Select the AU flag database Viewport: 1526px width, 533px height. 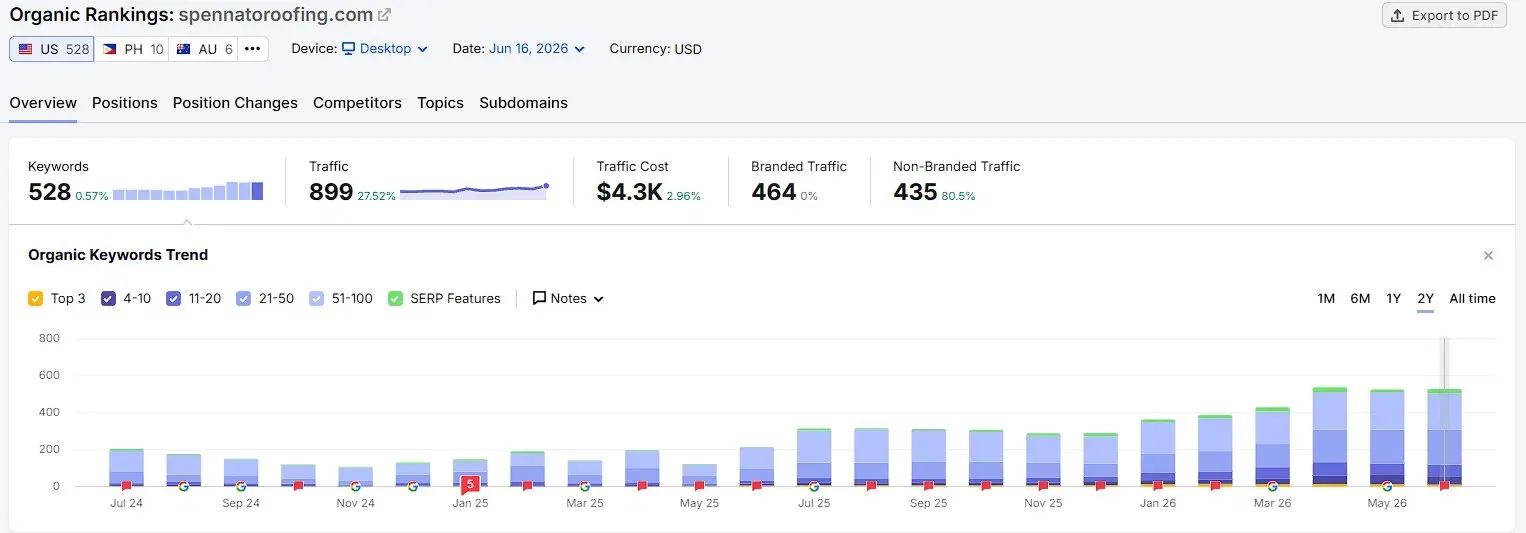(x=203, y=49)
